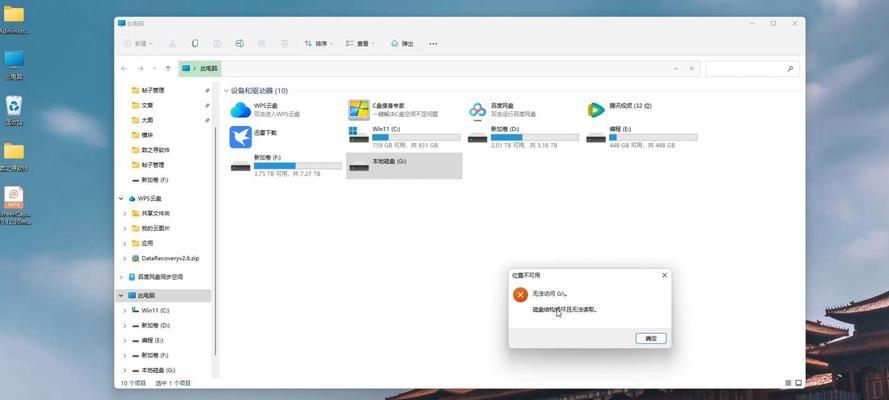Image resolution: width=889 pixels, height=400 pixels.
Task: Switch to details view in status bar
Action: (788, 384)
